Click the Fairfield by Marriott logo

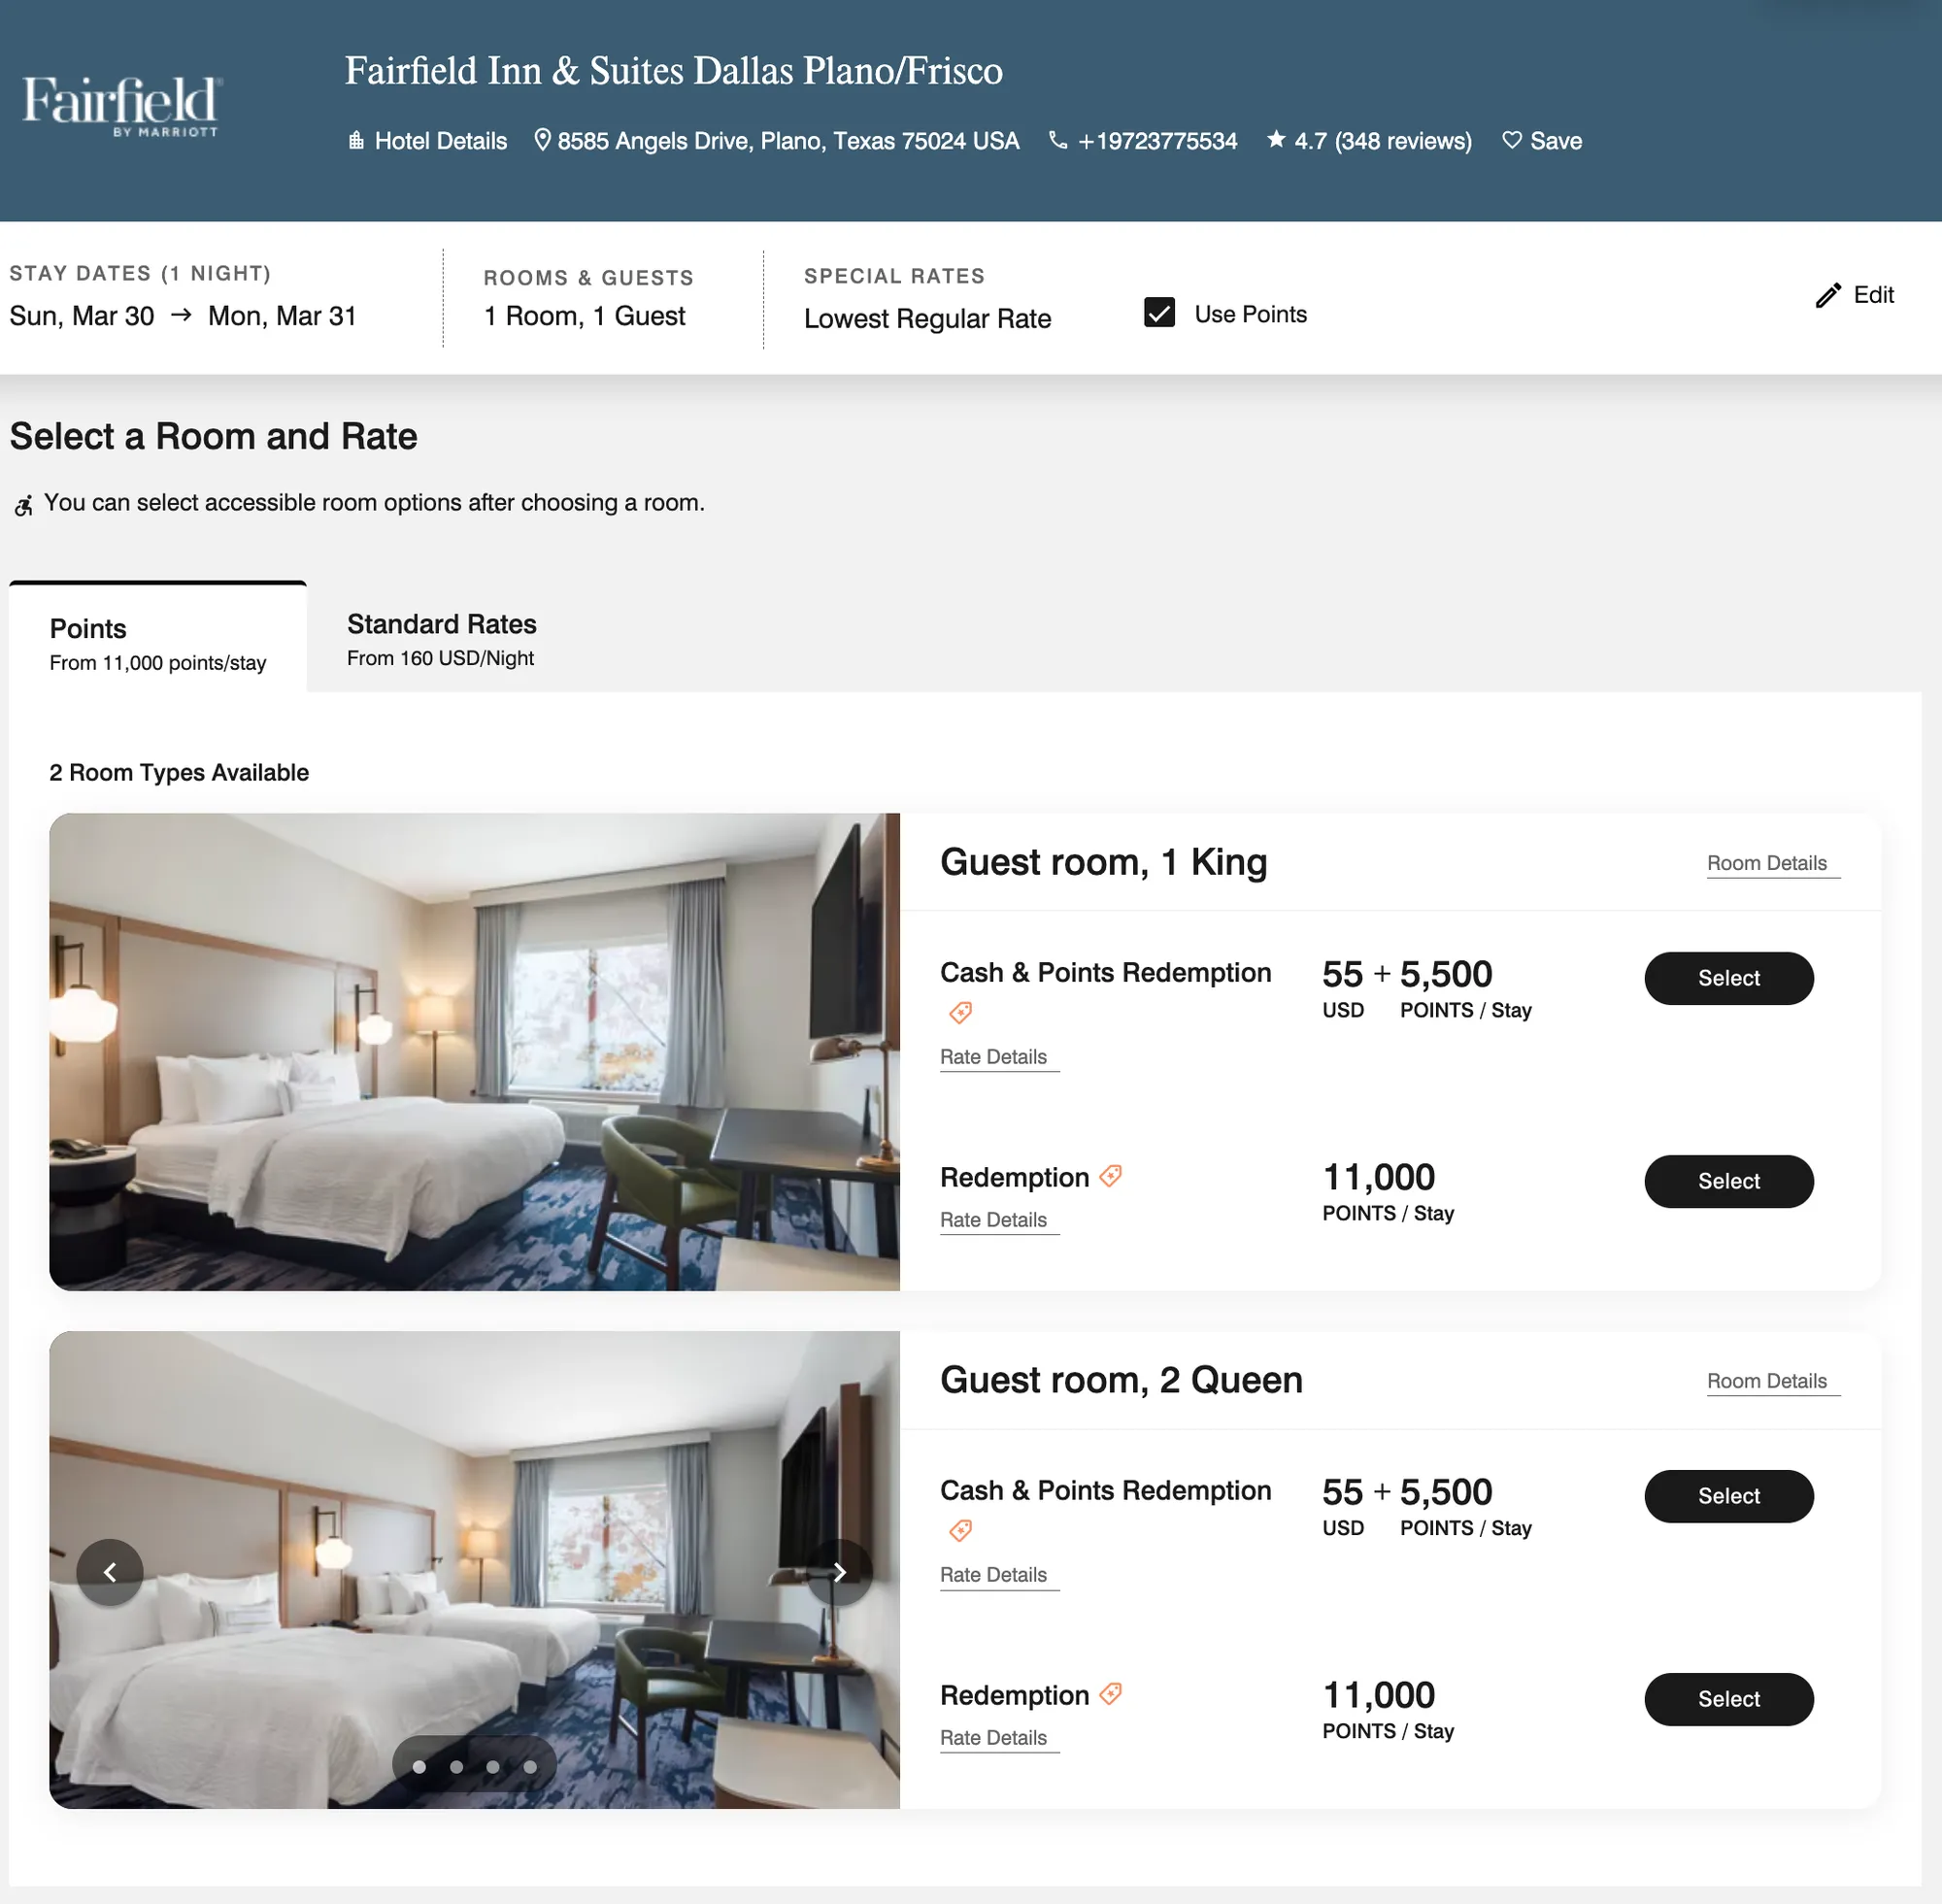(120, 104)
